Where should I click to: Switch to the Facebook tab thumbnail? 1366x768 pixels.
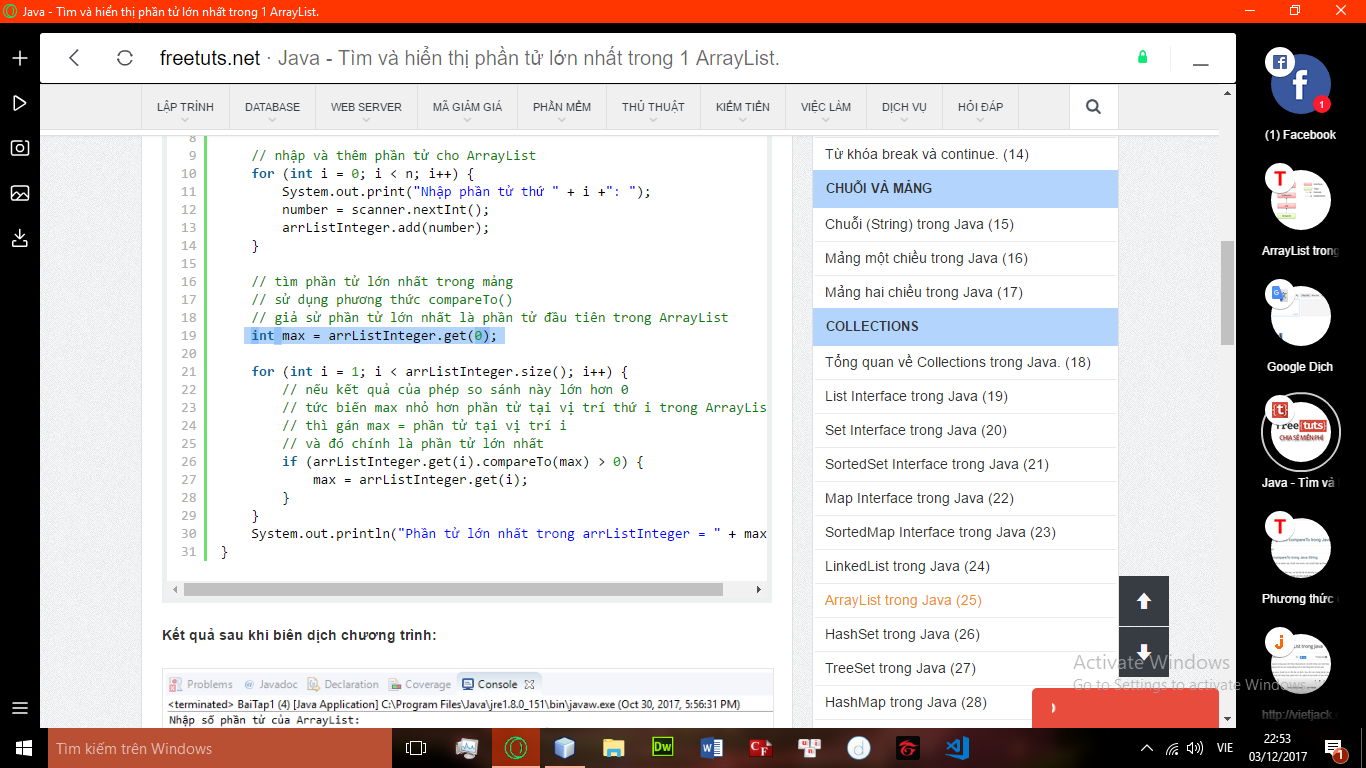pos(1300,85)
